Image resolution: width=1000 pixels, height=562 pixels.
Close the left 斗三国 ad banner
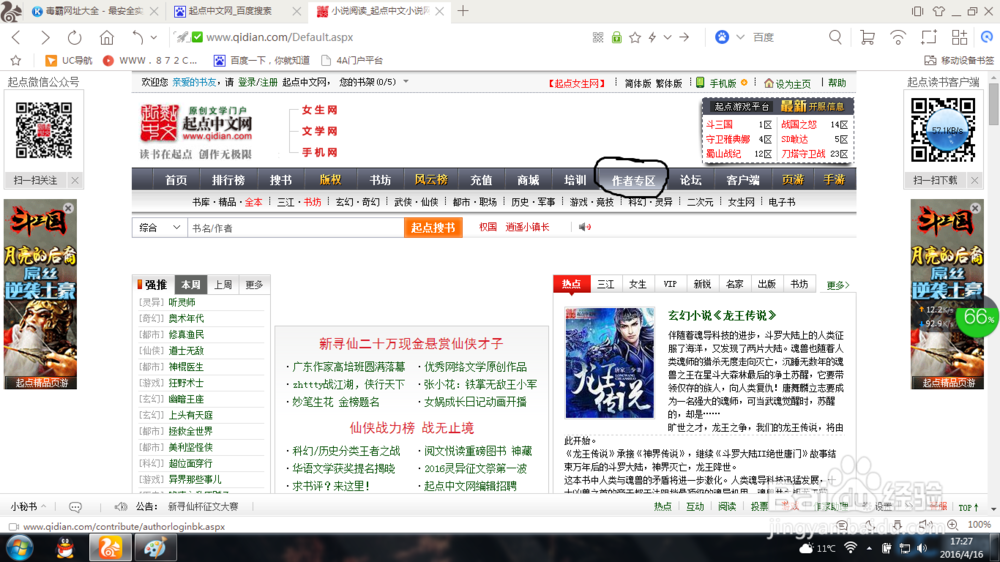coord(68,208)
